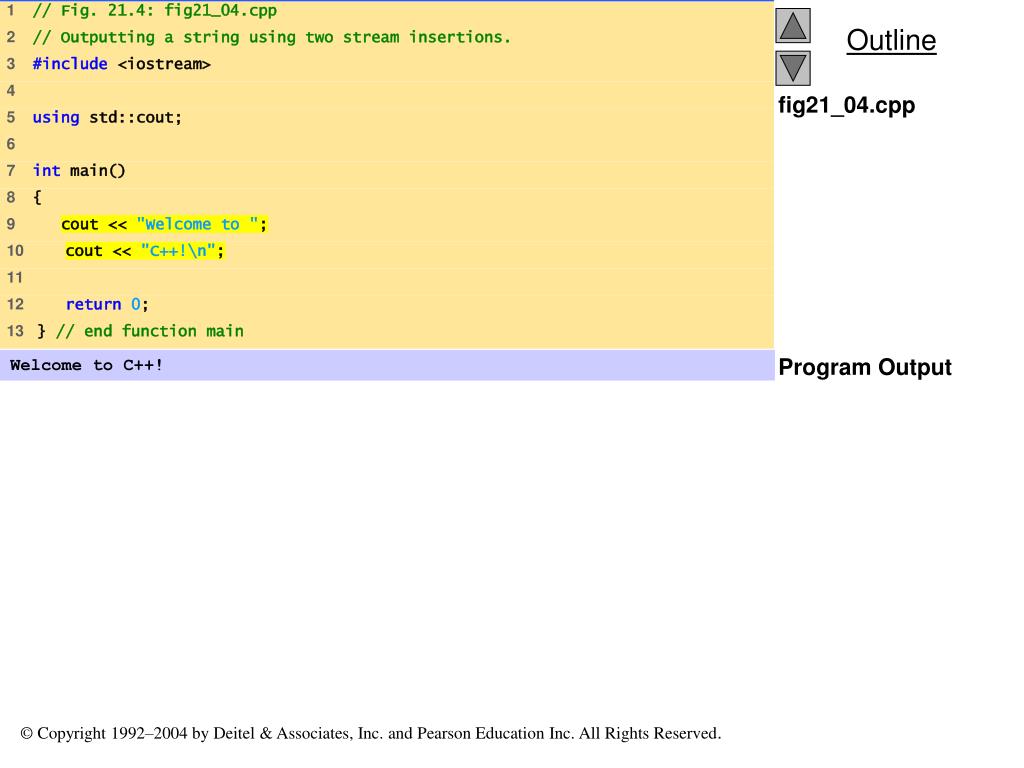Click the output text 'Welcome to C++!'
Screen dimensions: 1024x768
[86, 365]
